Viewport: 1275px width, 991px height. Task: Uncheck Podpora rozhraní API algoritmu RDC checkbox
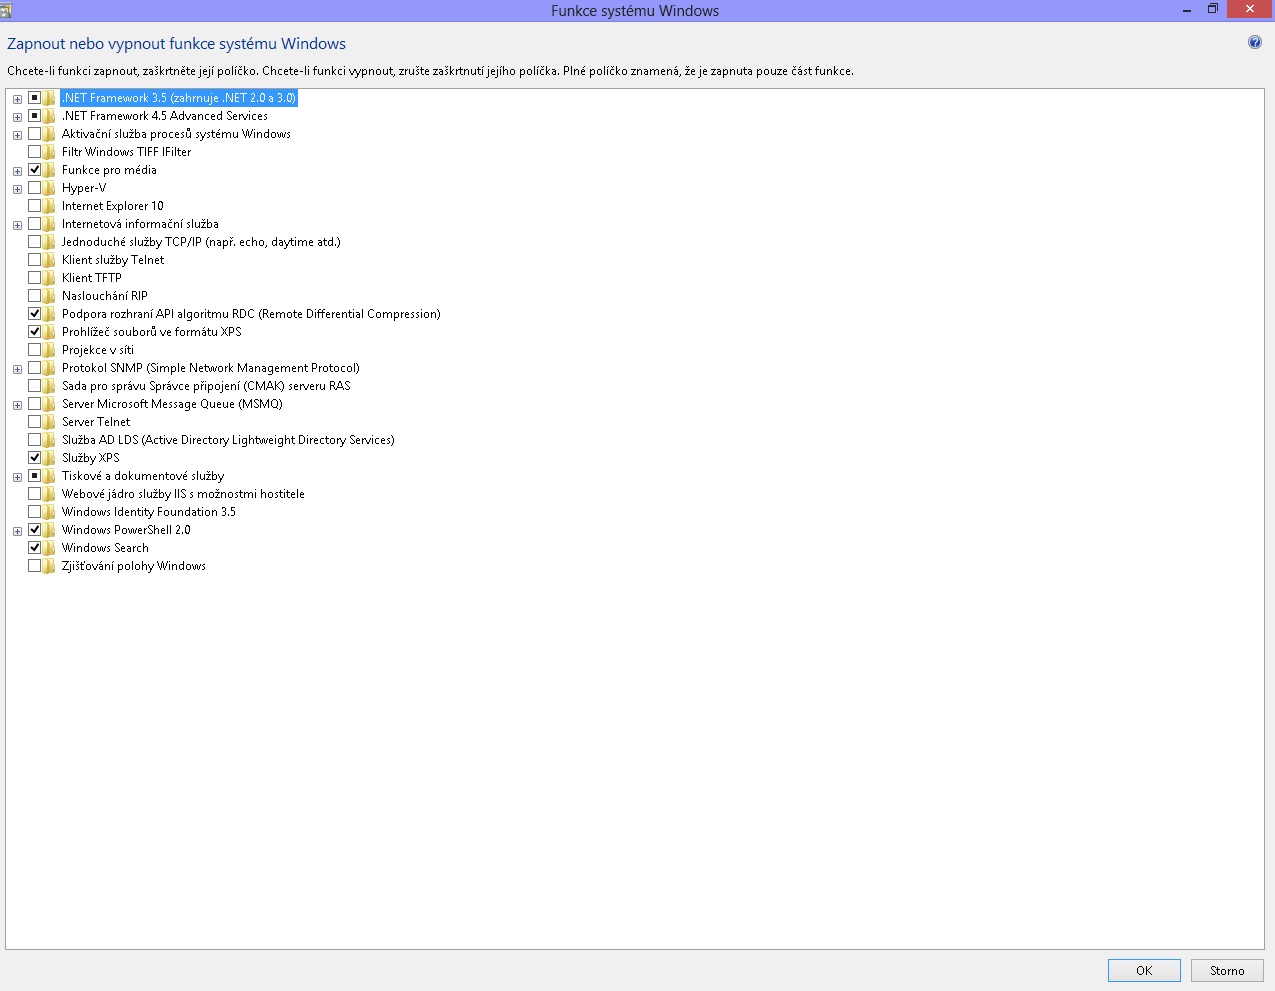point(34,314)
